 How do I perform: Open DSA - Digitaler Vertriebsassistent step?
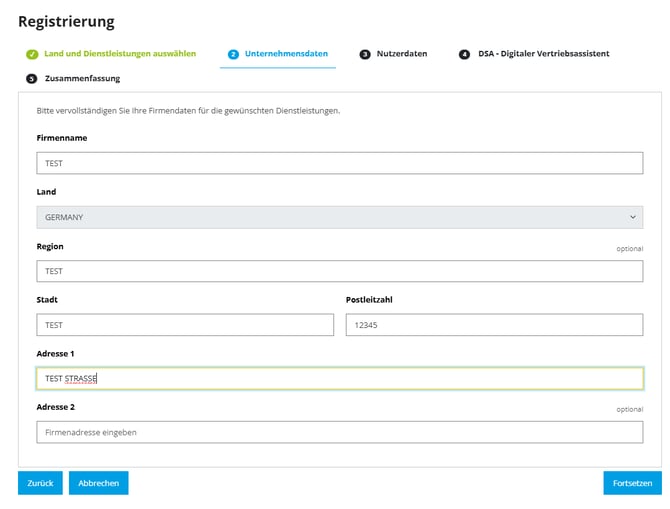(543, 54)
